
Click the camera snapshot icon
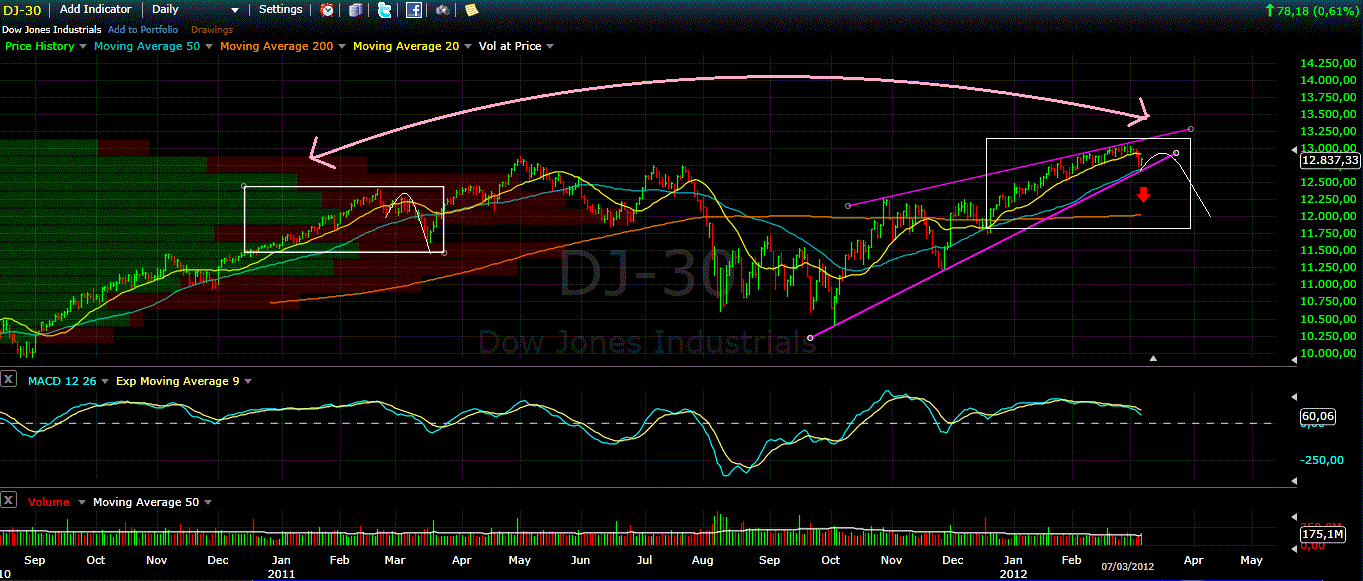[442, 10]
